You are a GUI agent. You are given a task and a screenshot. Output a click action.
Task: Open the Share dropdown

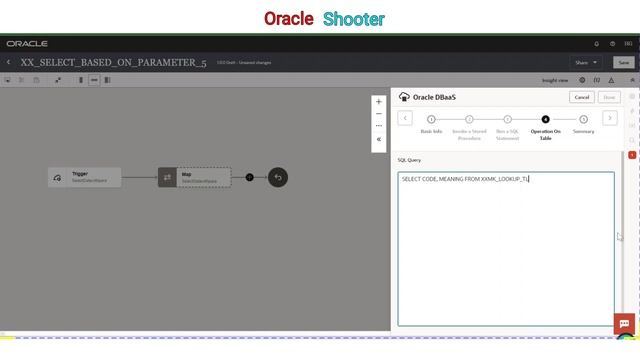pyautogui.click(x=586, y=62)
